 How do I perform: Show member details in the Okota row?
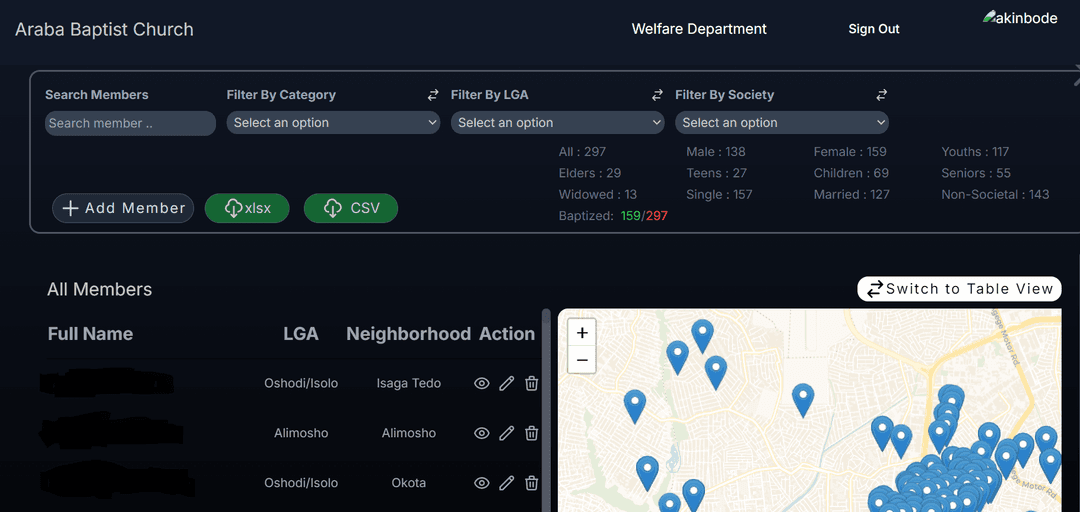[481, 483]
